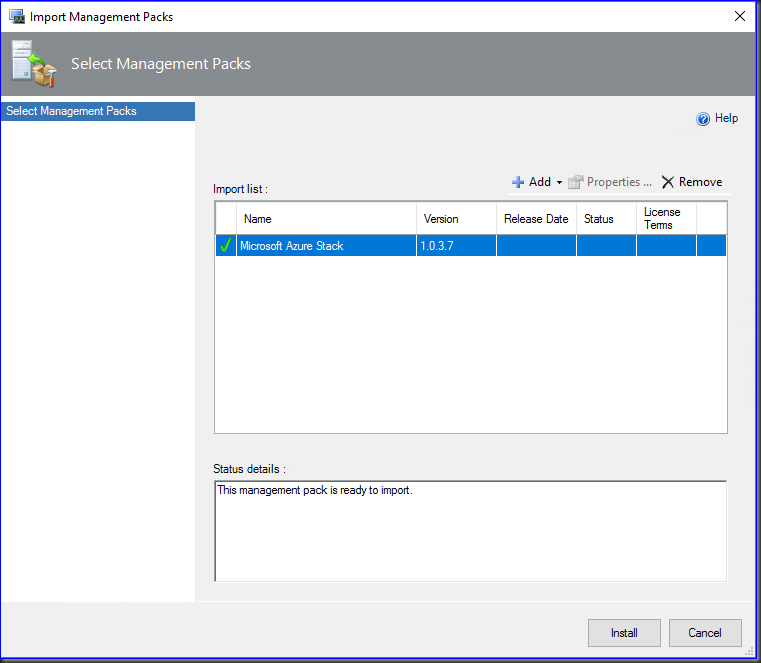Click the Version column header
The width and height of the screenshot is (761, 663).
(x=456, y=219)
